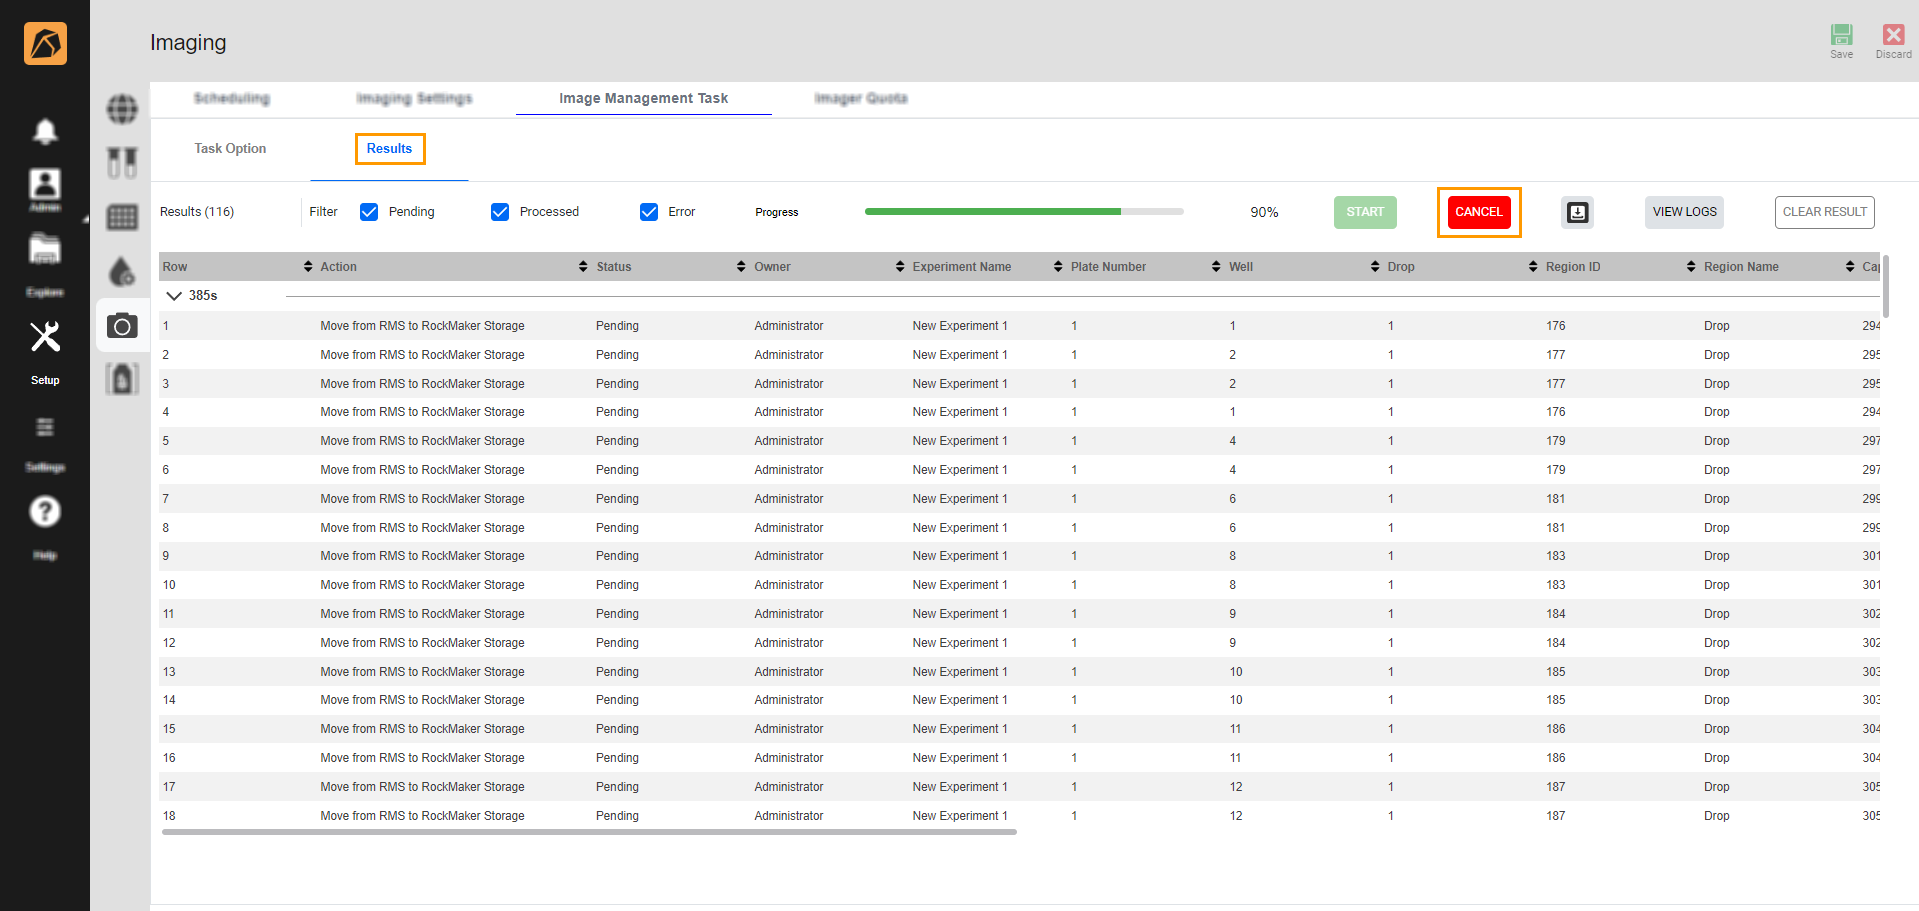Screen dimensions: 1919x911
Task: Select row 5 Pending status cell
Action: pos(617,441)
